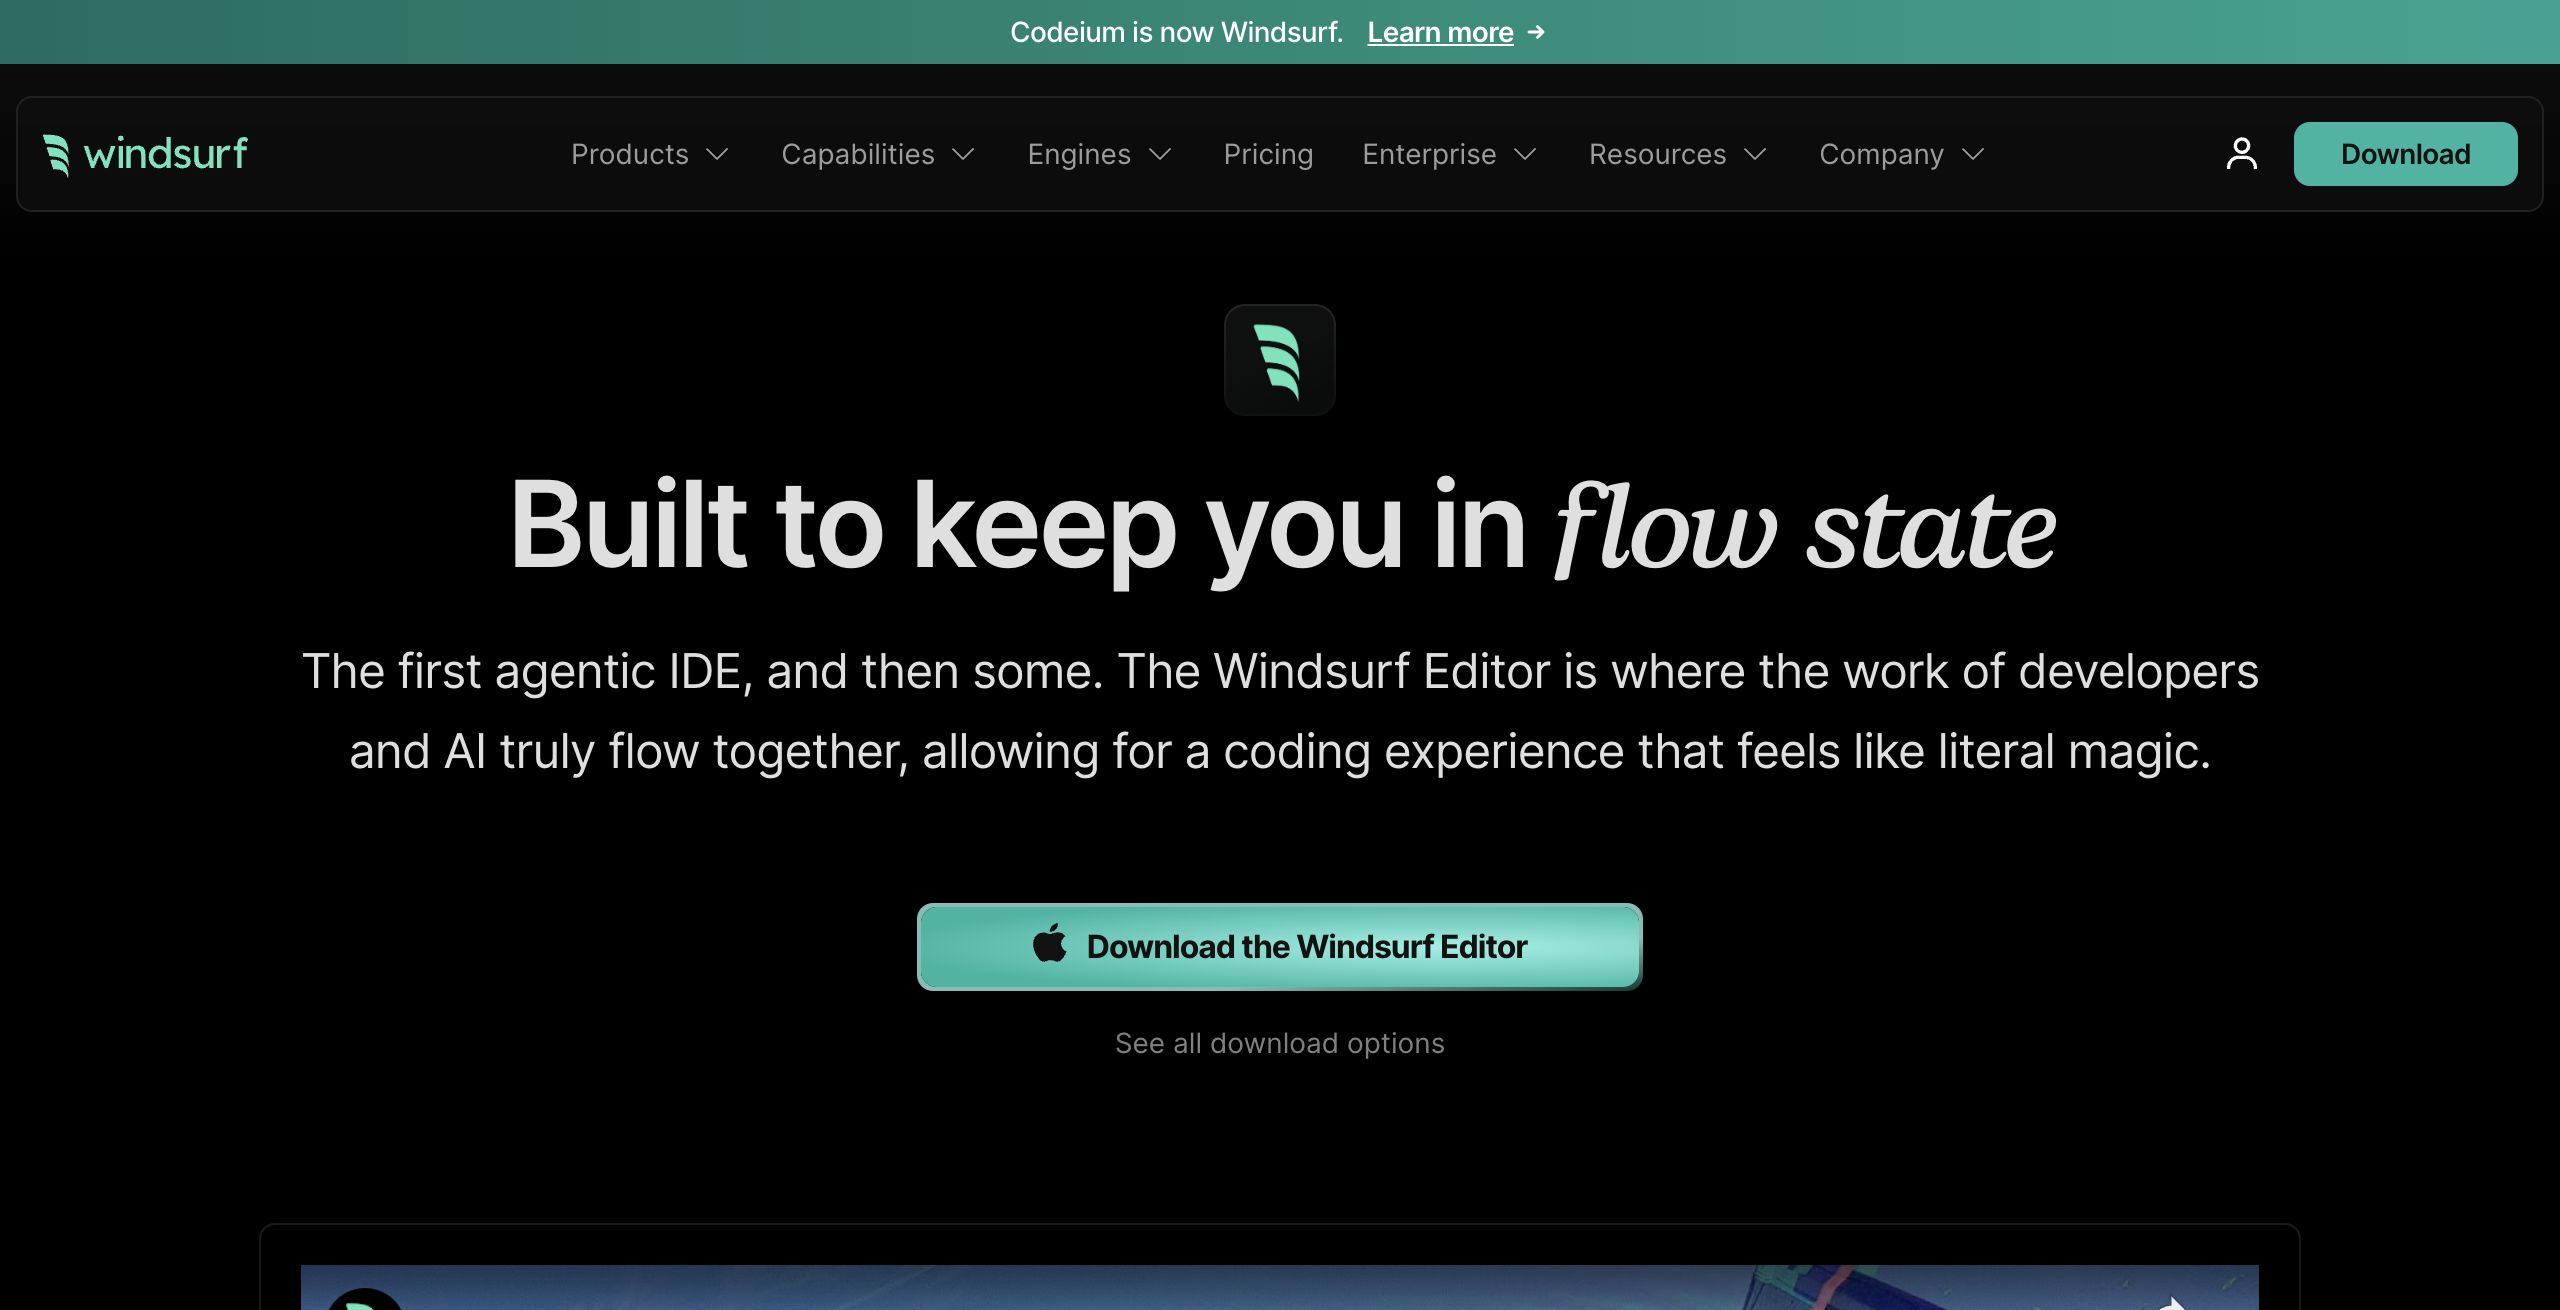Open the Resources dropdown chevron
2560x1310 pixels.
click(1755, 155)
